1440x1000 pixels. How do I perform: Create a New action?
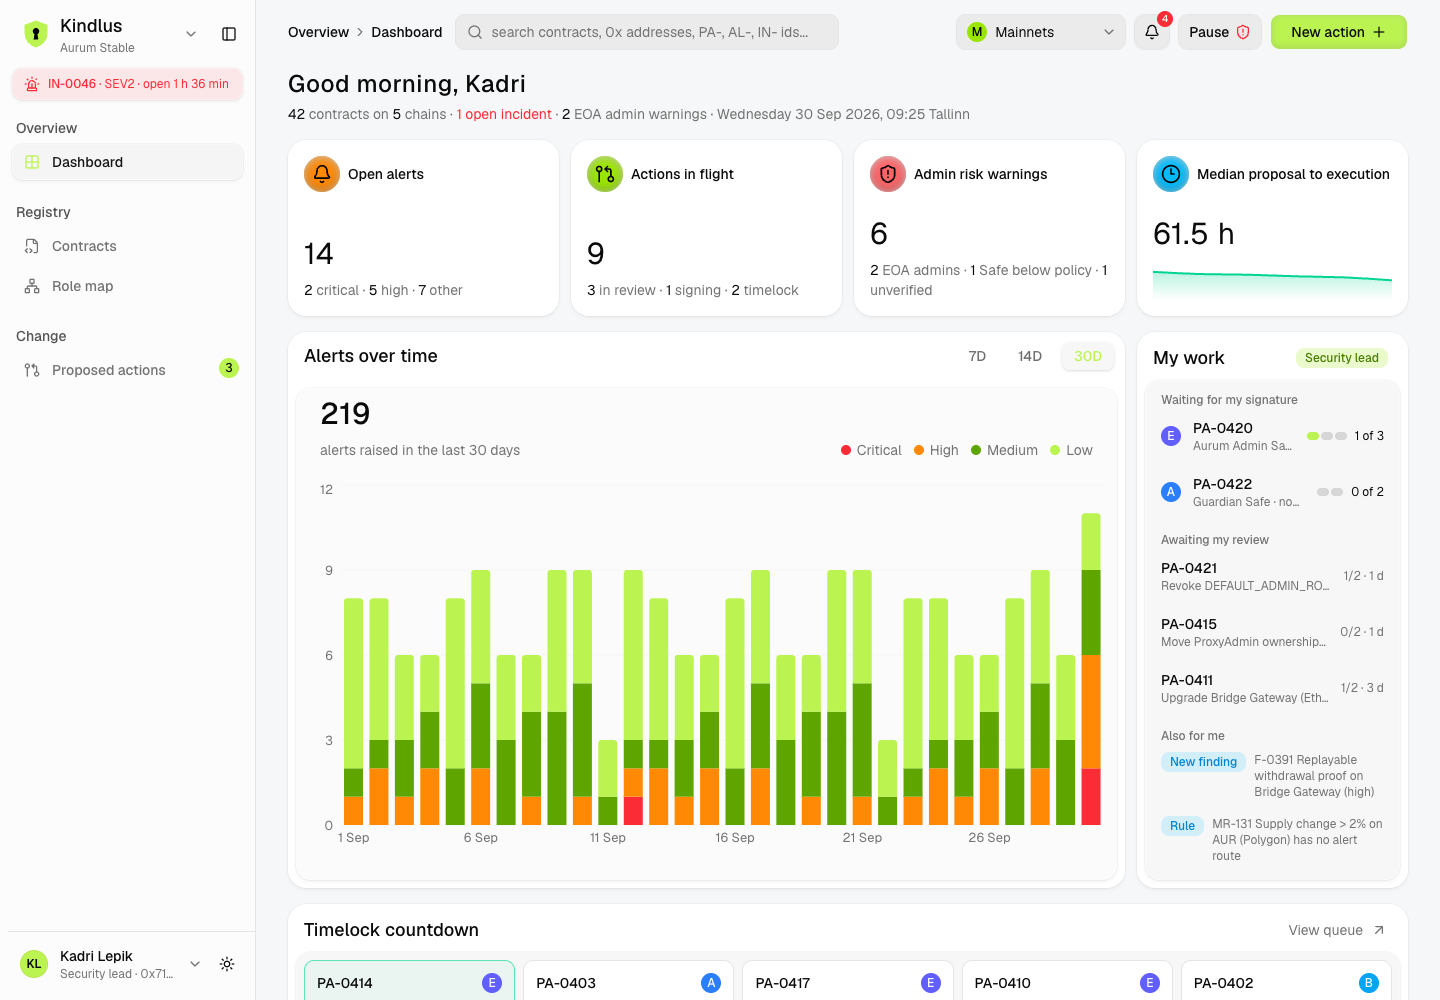[1338, 32]
